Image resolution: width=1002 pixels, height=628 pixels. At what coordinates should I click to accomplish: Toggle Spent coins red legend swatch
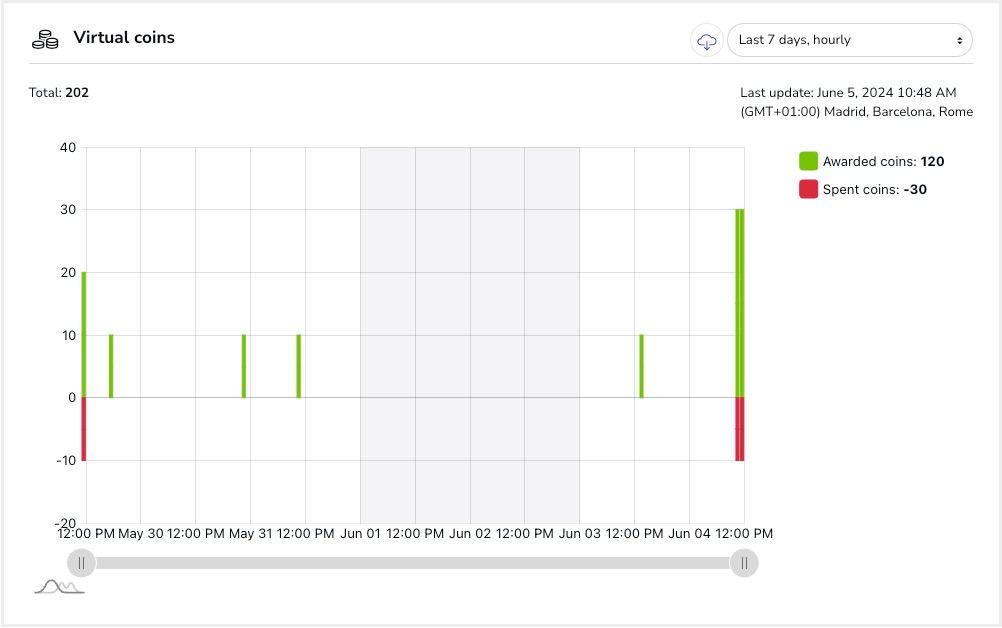tap(808, 189)
